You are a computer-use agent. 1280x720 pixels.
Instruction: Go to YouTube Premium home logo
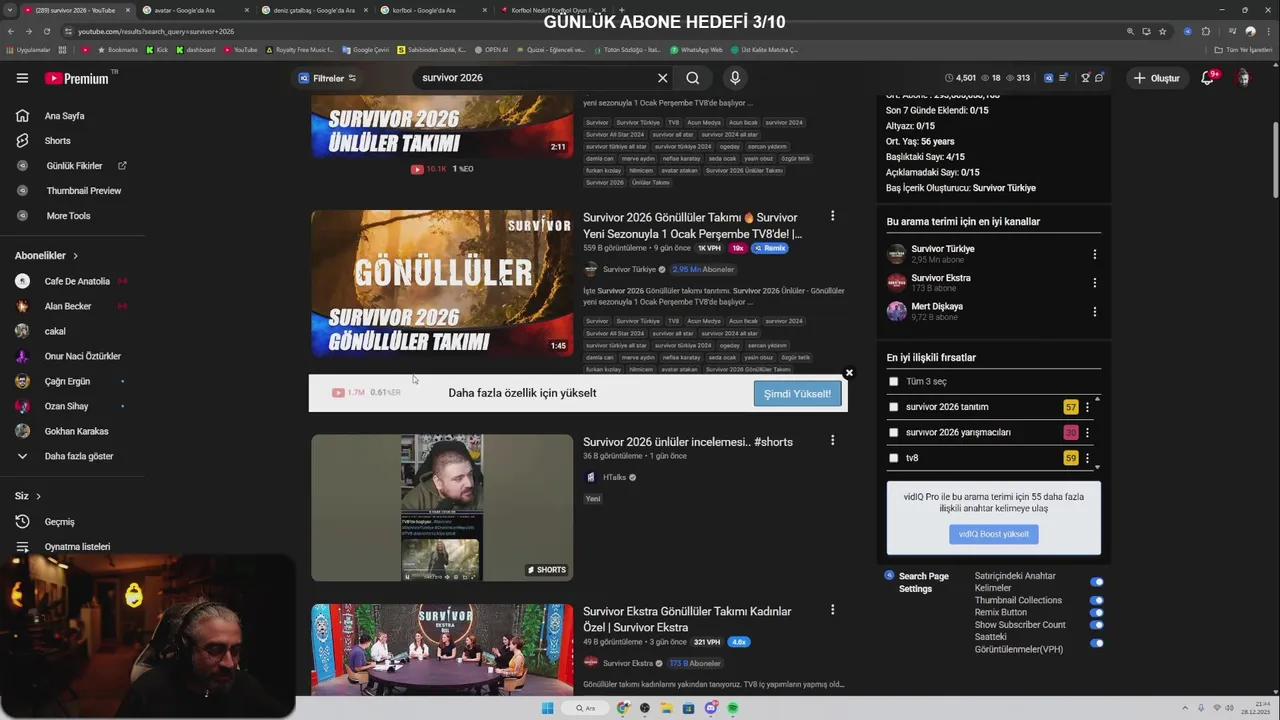click(x=77, y=78)
